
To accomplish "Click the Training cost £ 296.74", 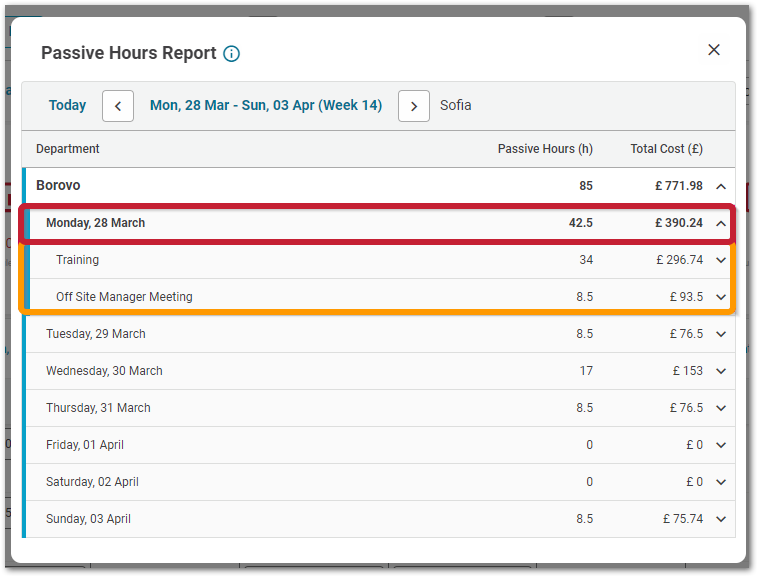I will click(x=679, y=260).
